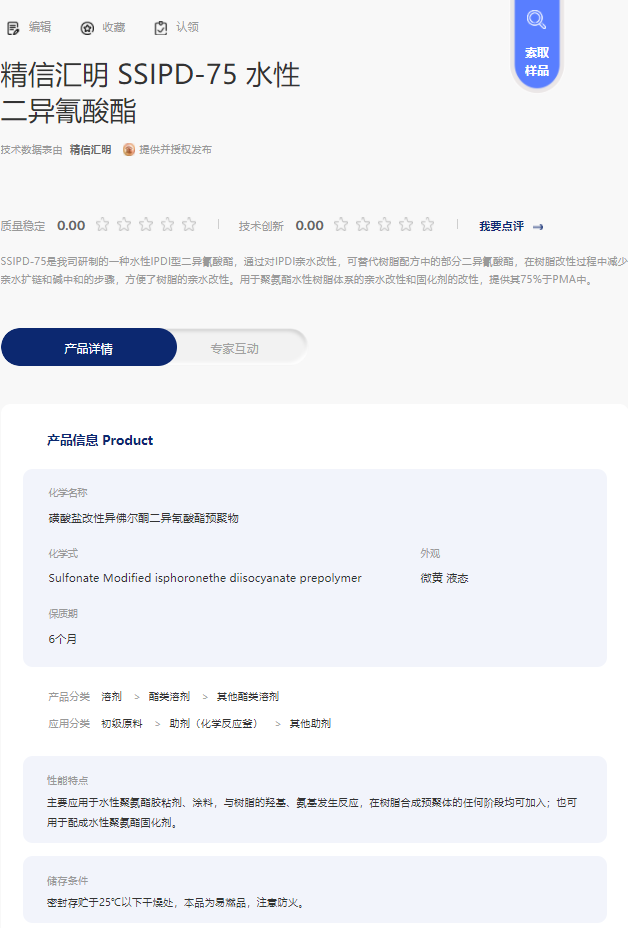Select second star of 技术创新 rating
The width and height of the screenshot is (628, 928).
(363, 225)
